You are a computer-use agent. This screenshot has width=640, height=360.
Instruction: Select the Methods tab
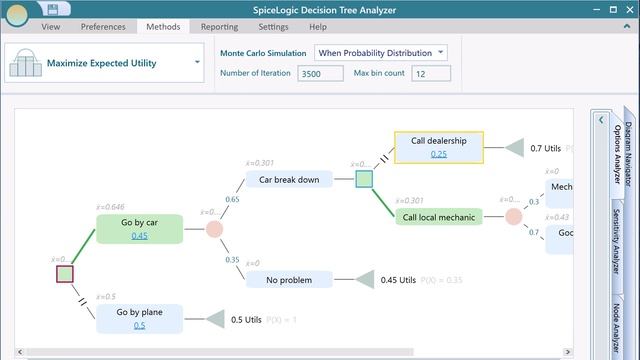click(x=163, y=27)
